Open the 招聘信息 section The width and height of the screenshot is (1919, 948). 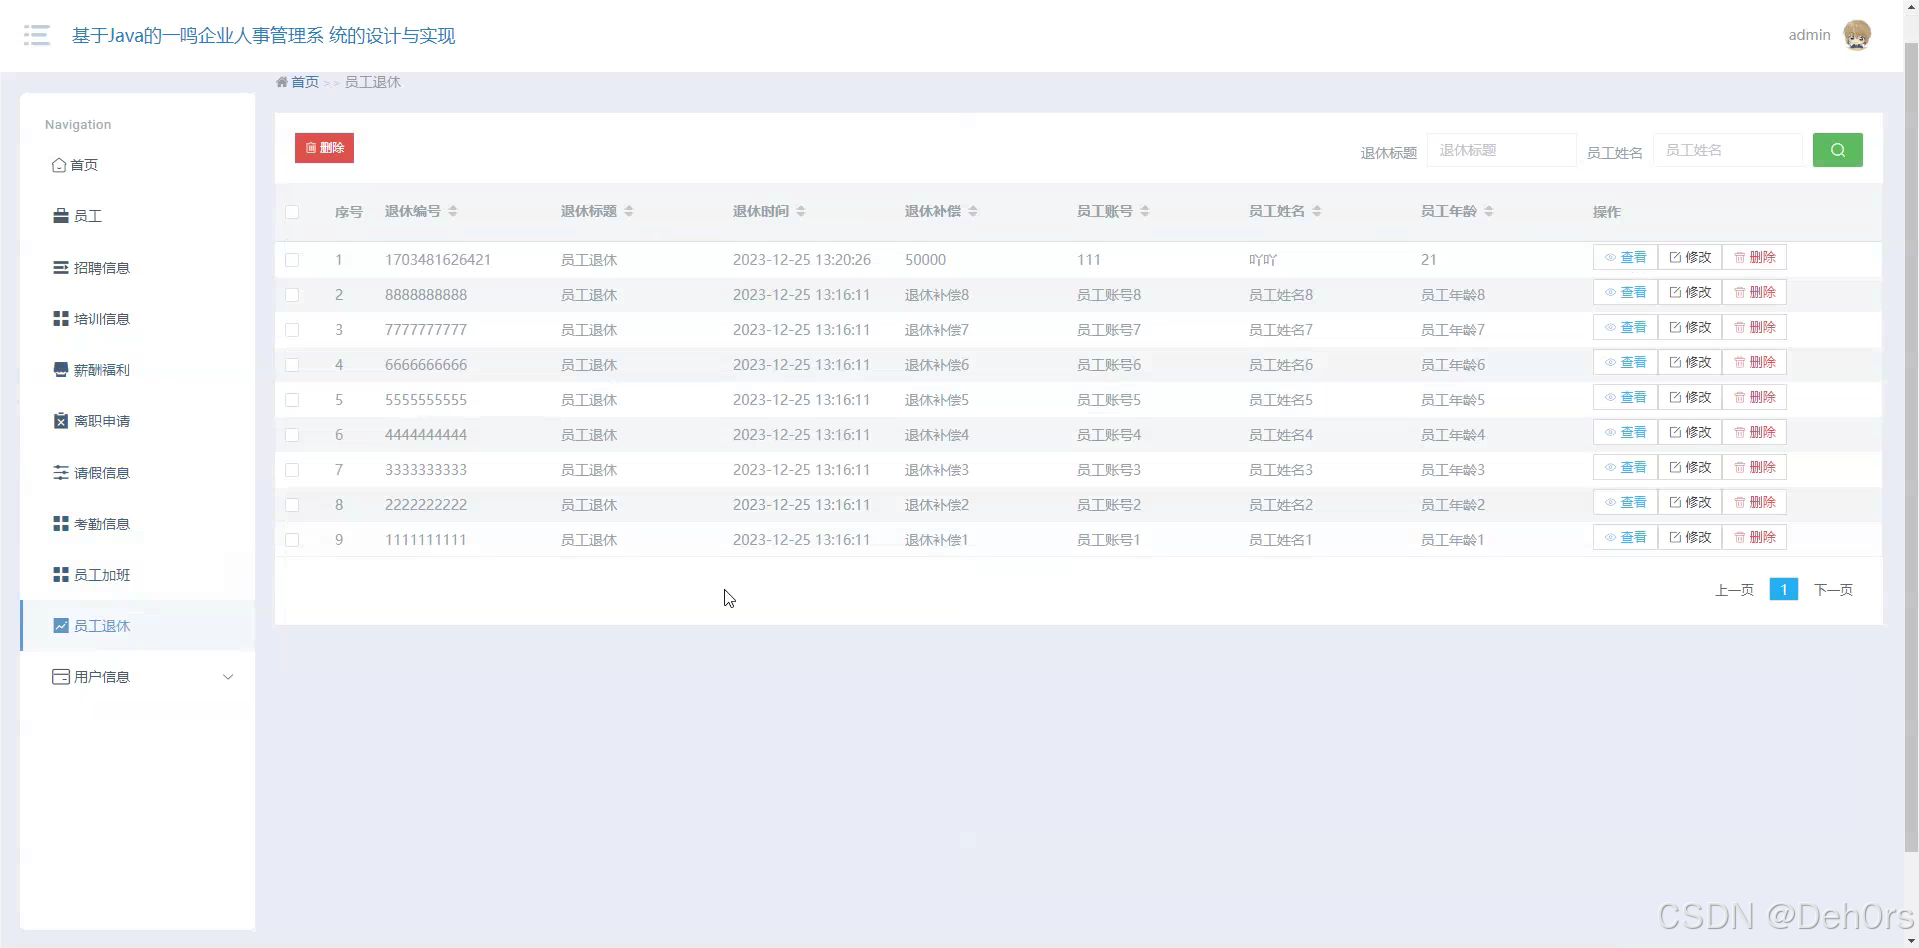point(101,267)
